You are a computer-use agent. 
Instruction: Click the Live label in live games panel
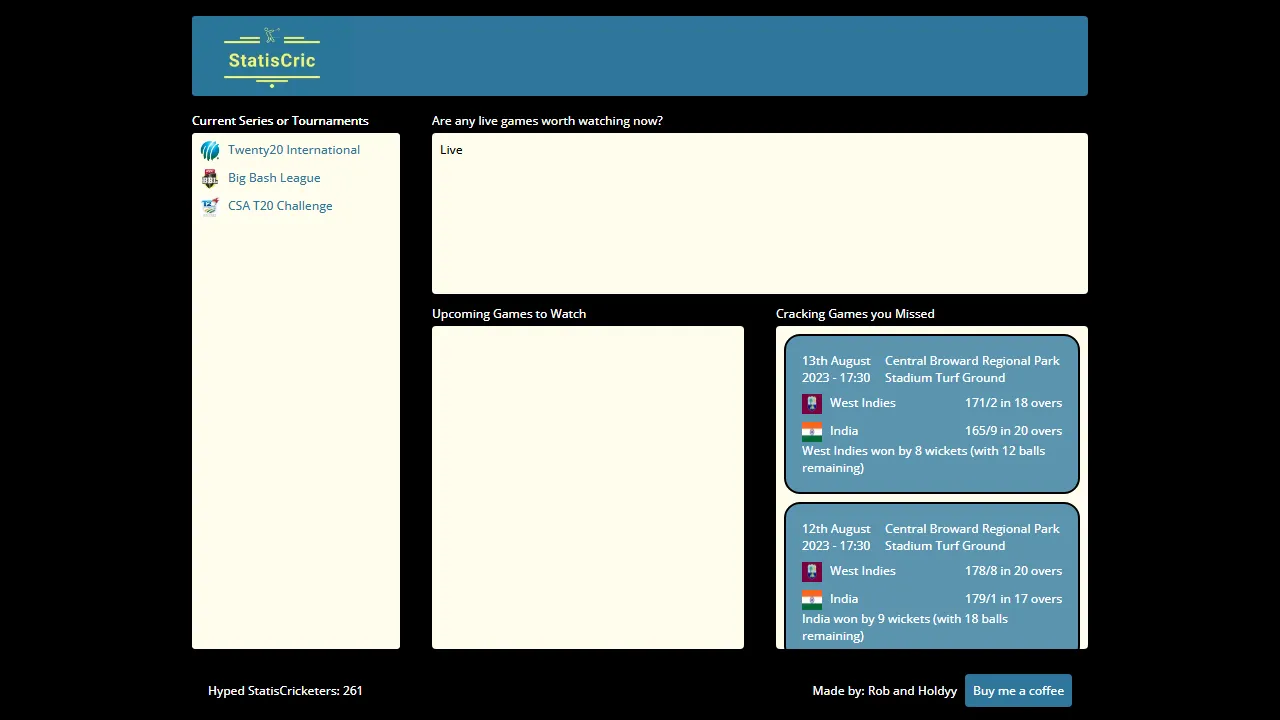[x=451, y=150]
